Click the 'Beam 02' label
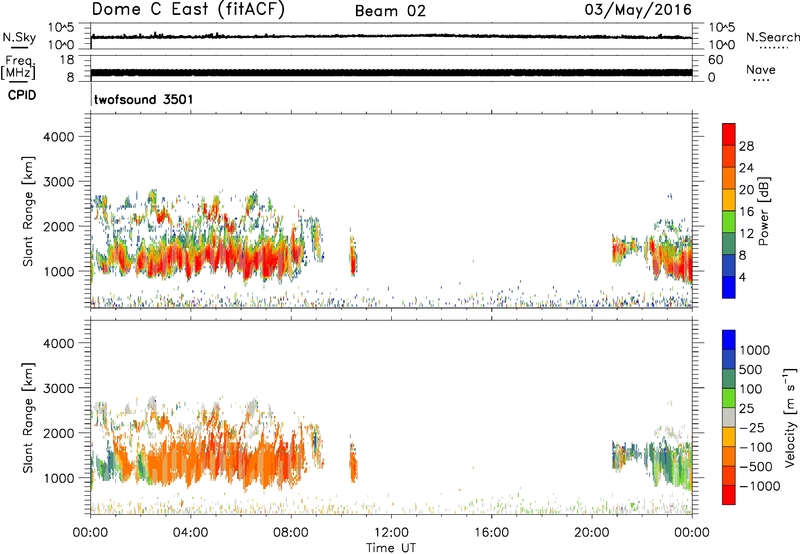 tap(390, 11)
